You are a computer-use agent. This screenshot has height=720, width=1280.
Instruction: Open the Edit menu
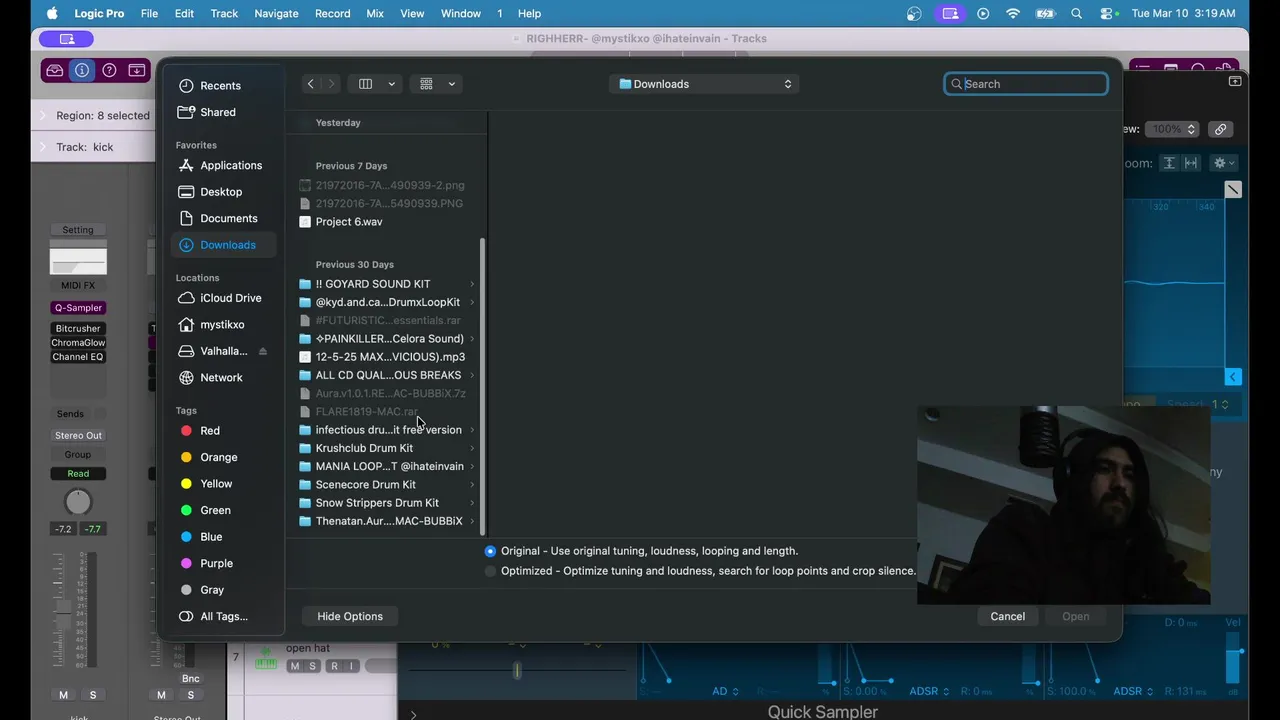coord(184,13)
